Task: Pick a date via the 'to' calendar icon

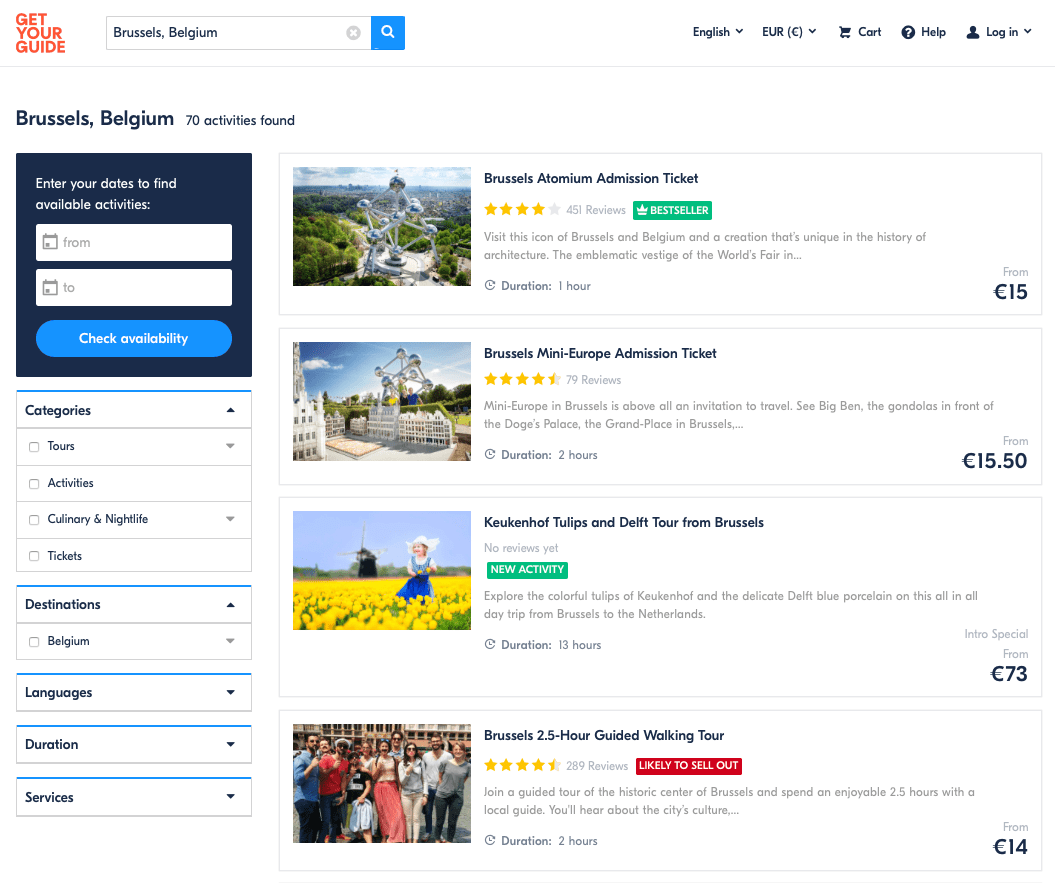Action: click(x=50, y=287)
